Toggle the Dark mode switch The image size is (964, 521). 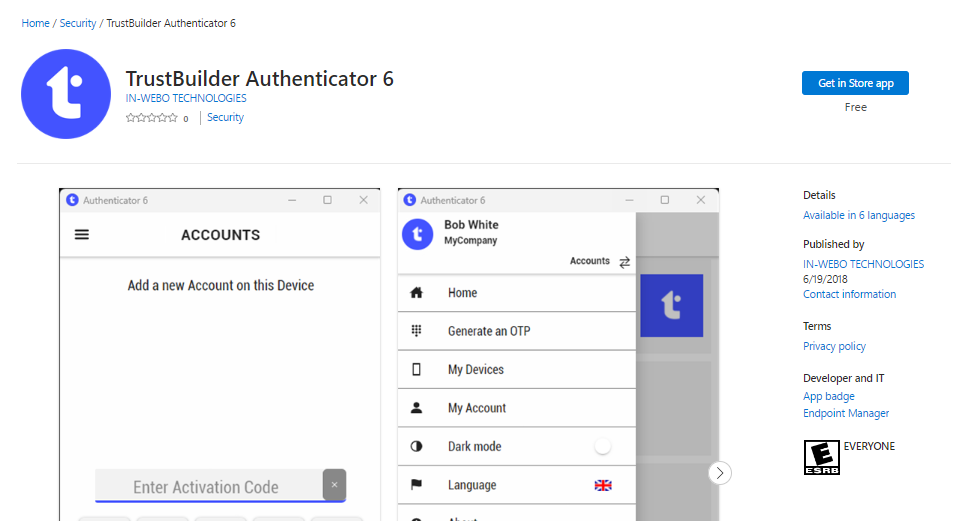pos(602,447)
